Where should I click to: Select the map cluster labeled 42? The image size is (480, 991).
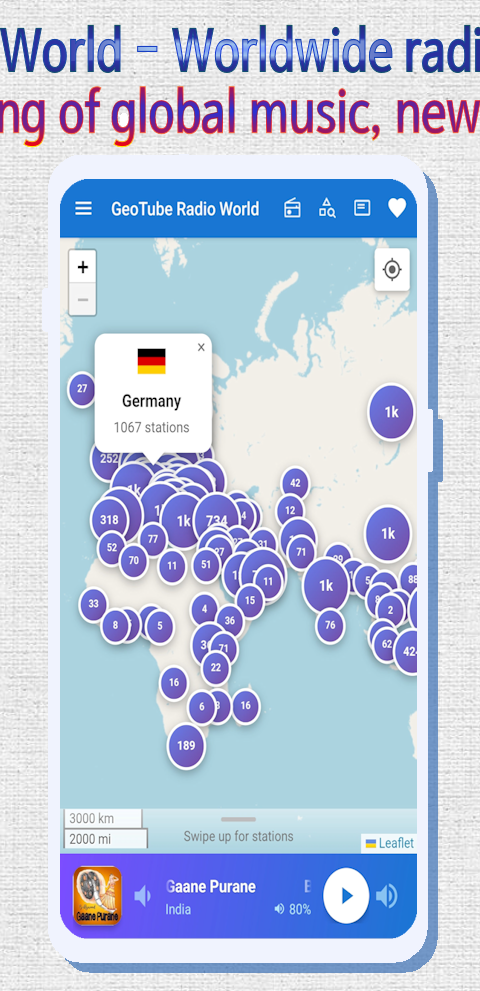click(x=295, y=483)
